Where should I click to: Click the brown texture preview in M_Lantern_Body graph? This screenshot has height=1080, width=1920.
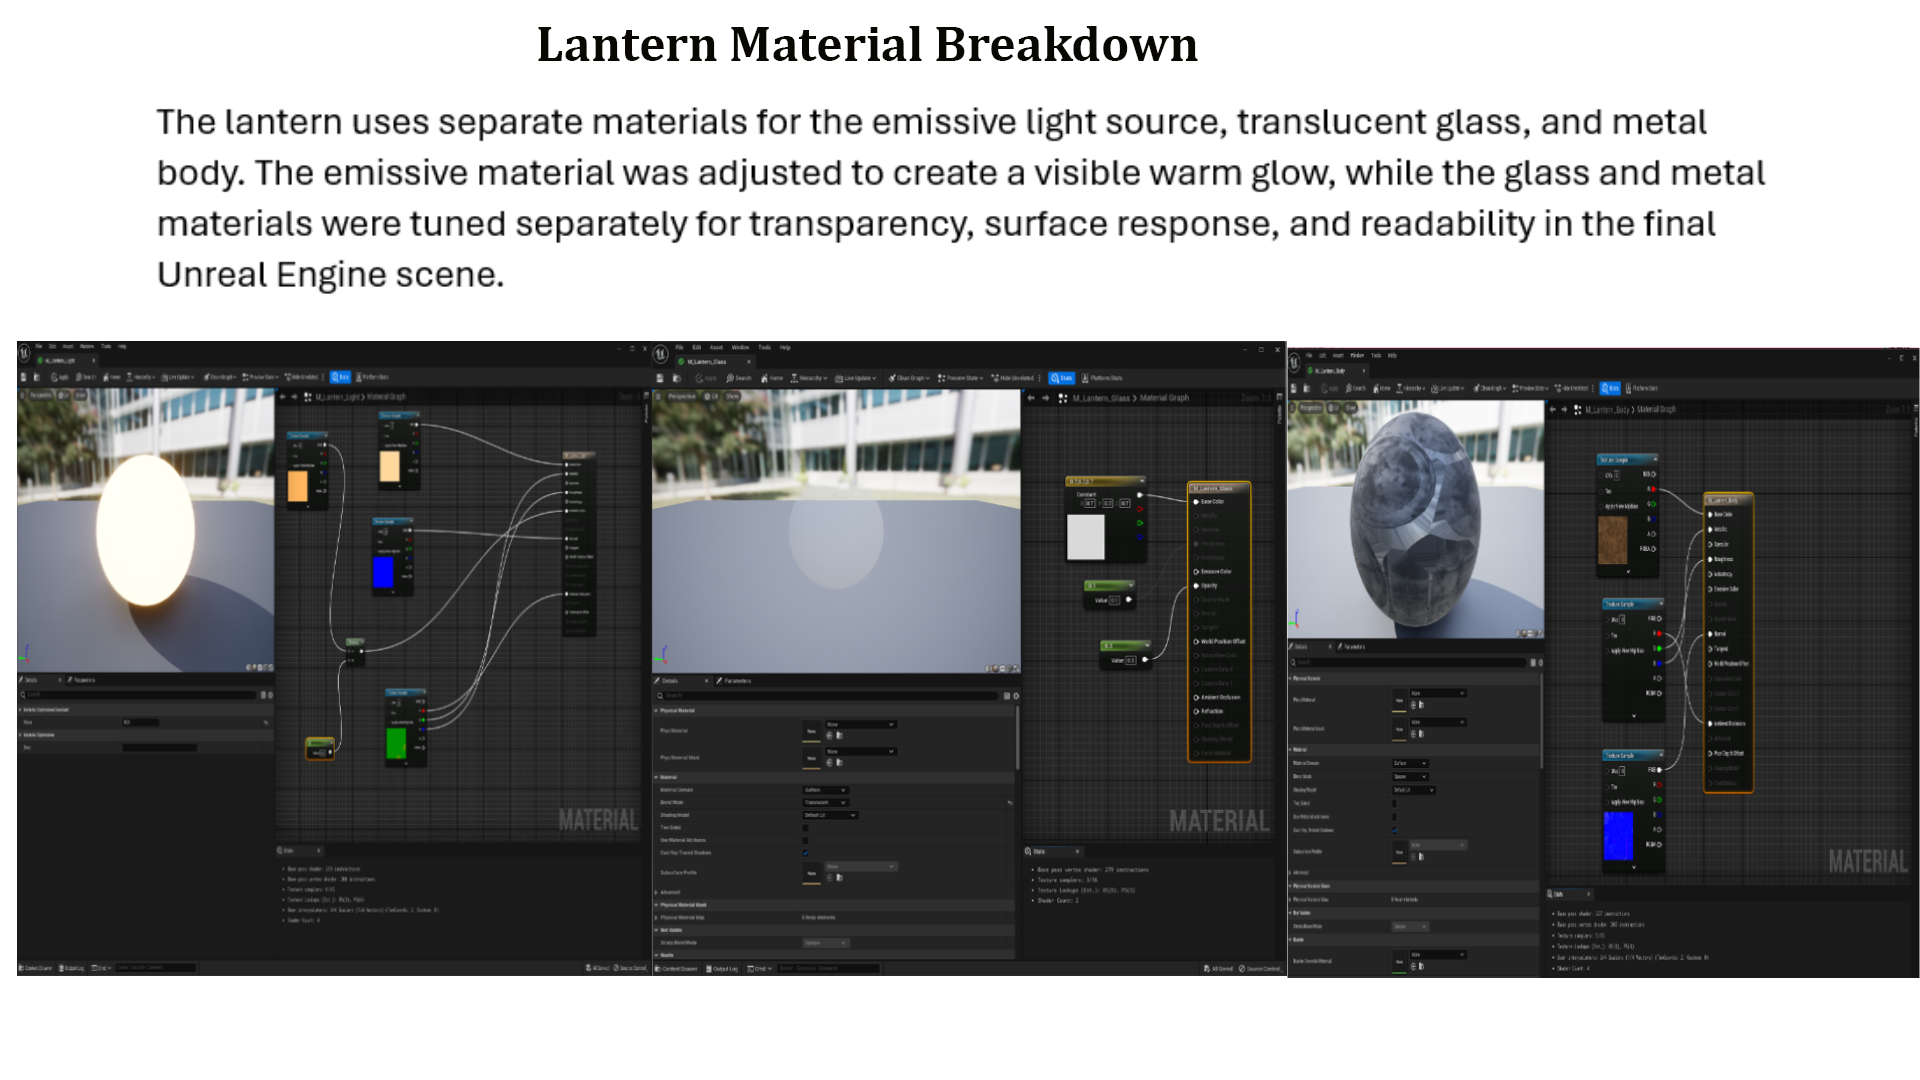(x=1612, y=540)
